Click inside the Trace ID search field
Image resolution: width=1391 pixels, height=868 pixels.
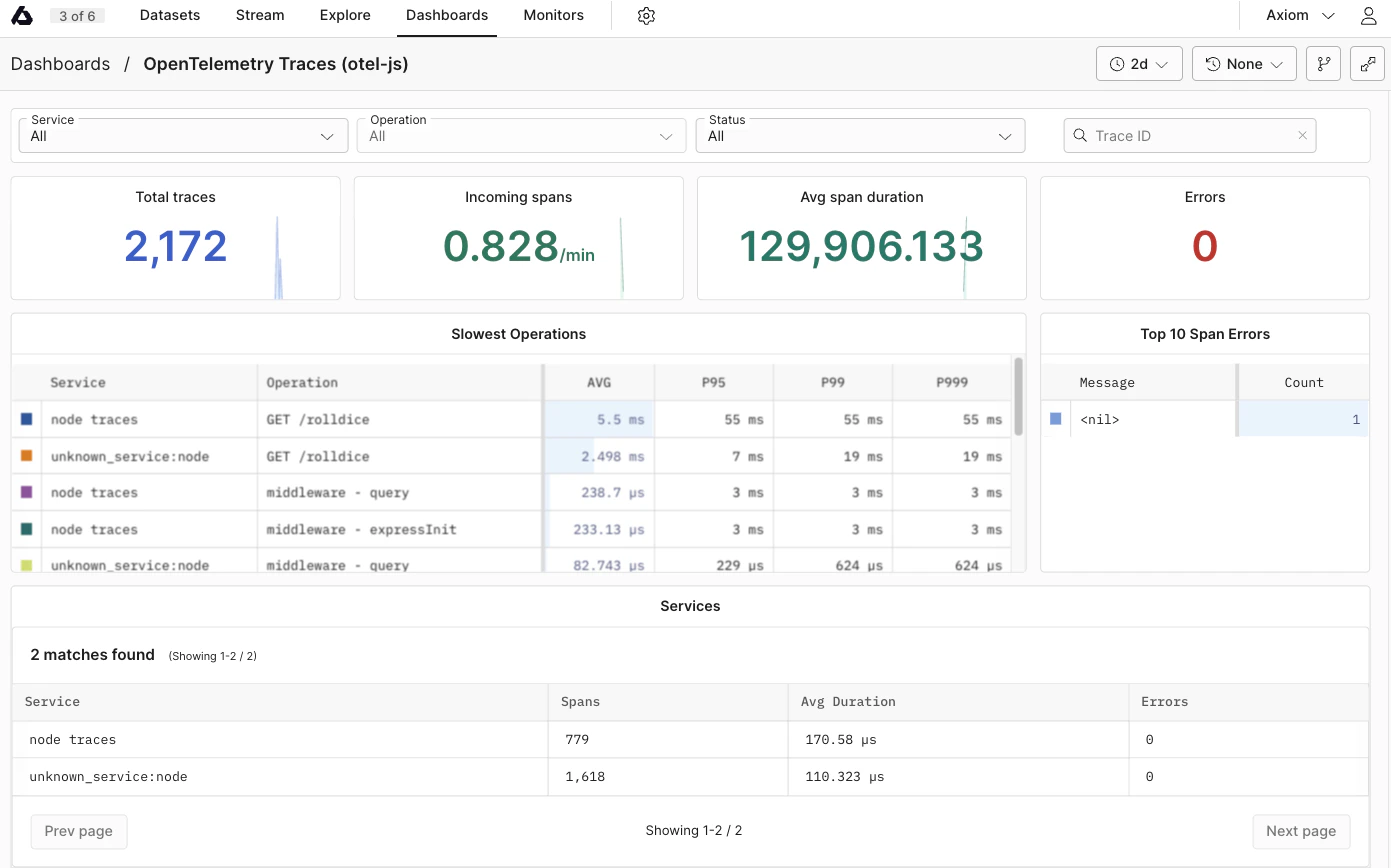point(1190,135)
